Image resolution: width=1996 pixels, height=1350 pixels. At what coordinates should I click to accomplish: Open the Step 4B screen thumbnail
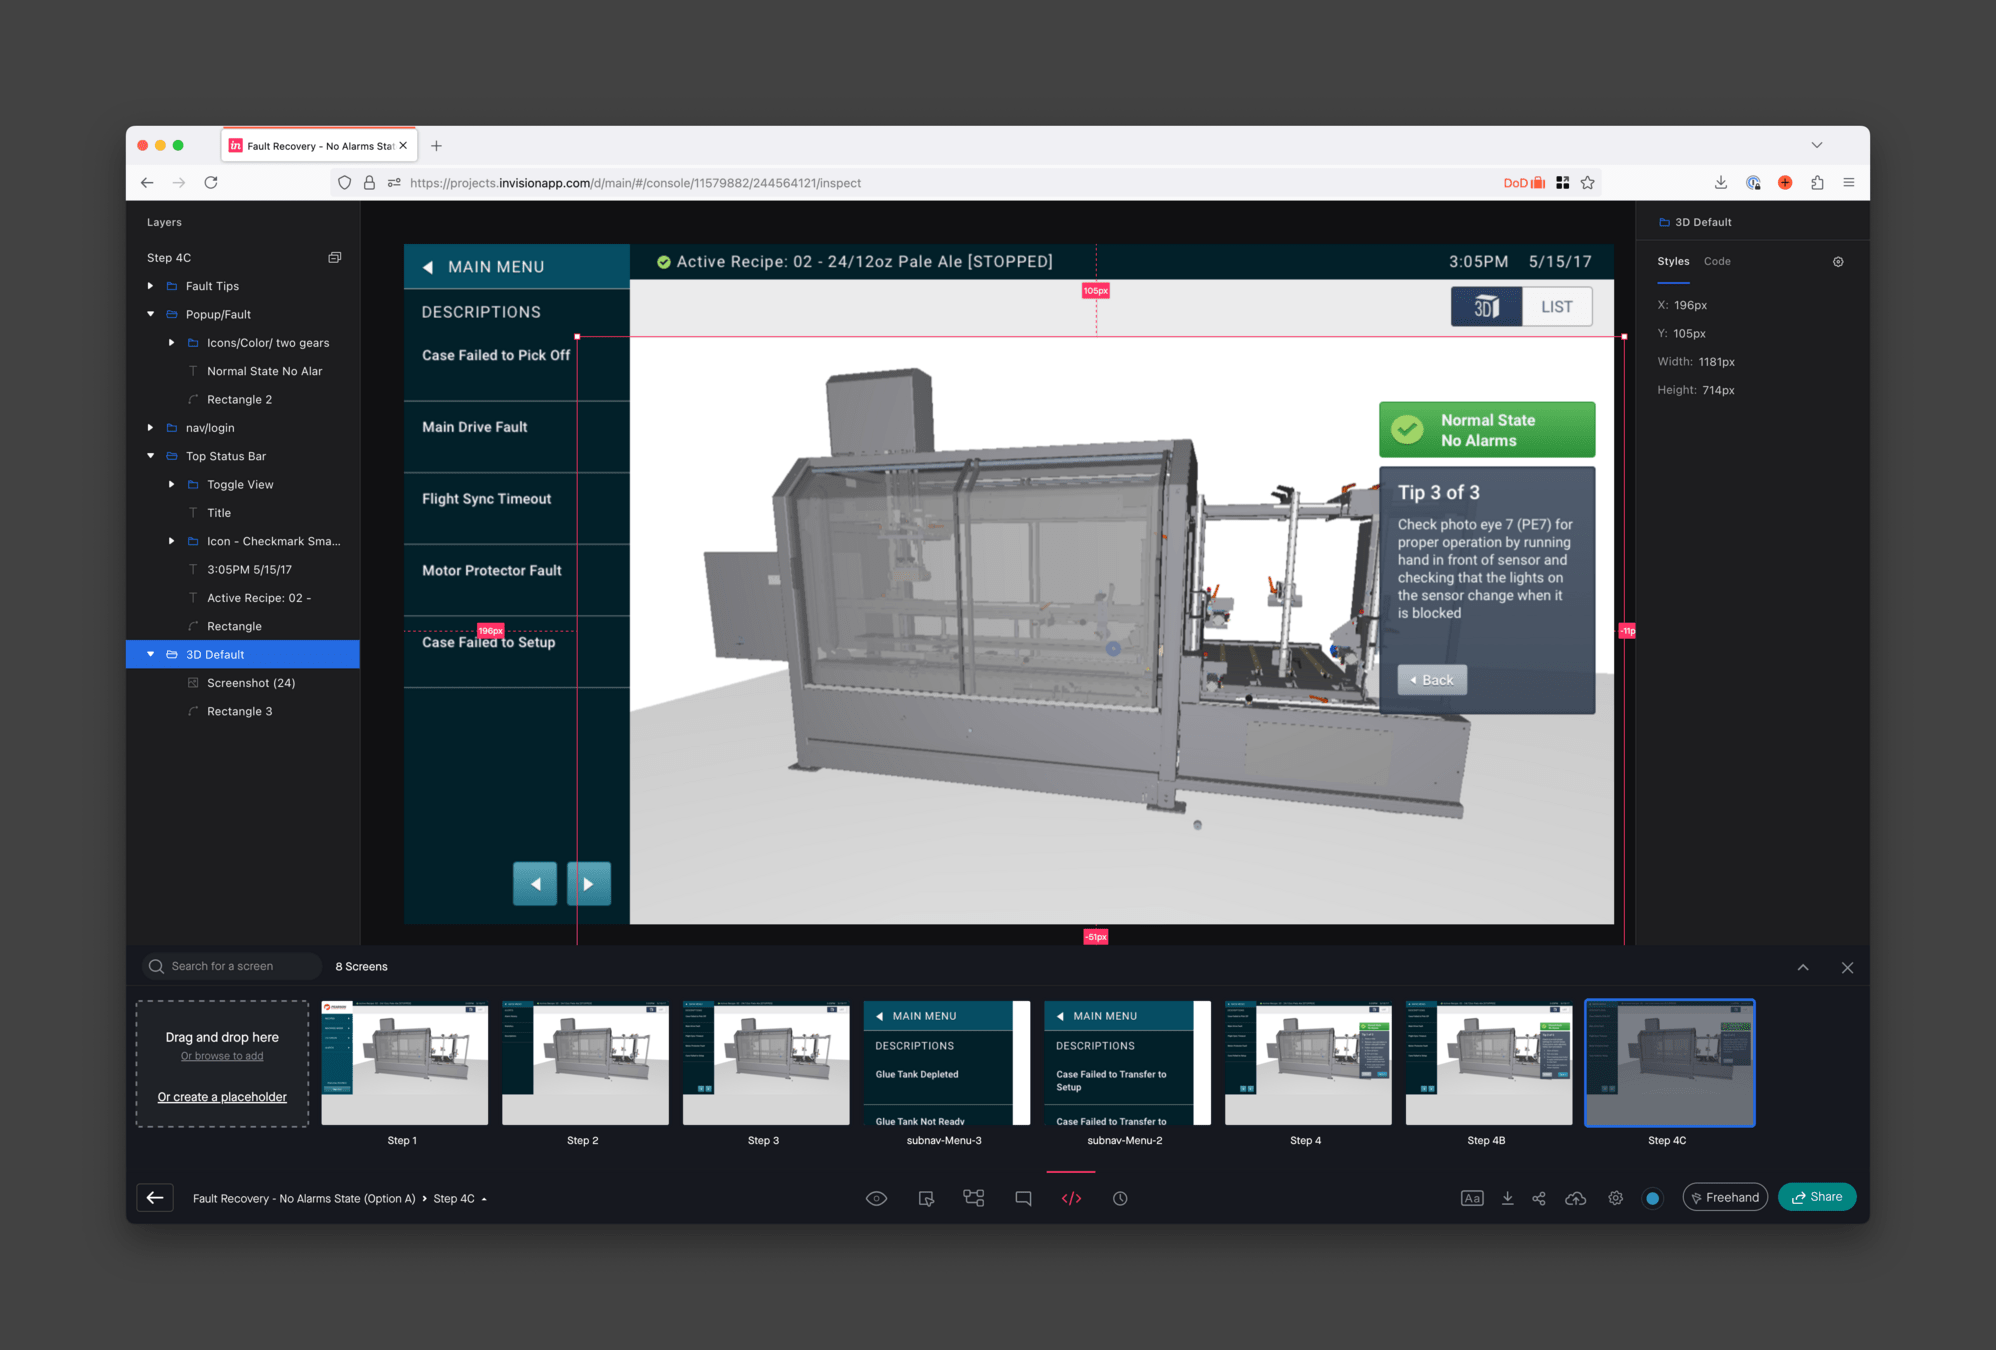(1488, 1063)
